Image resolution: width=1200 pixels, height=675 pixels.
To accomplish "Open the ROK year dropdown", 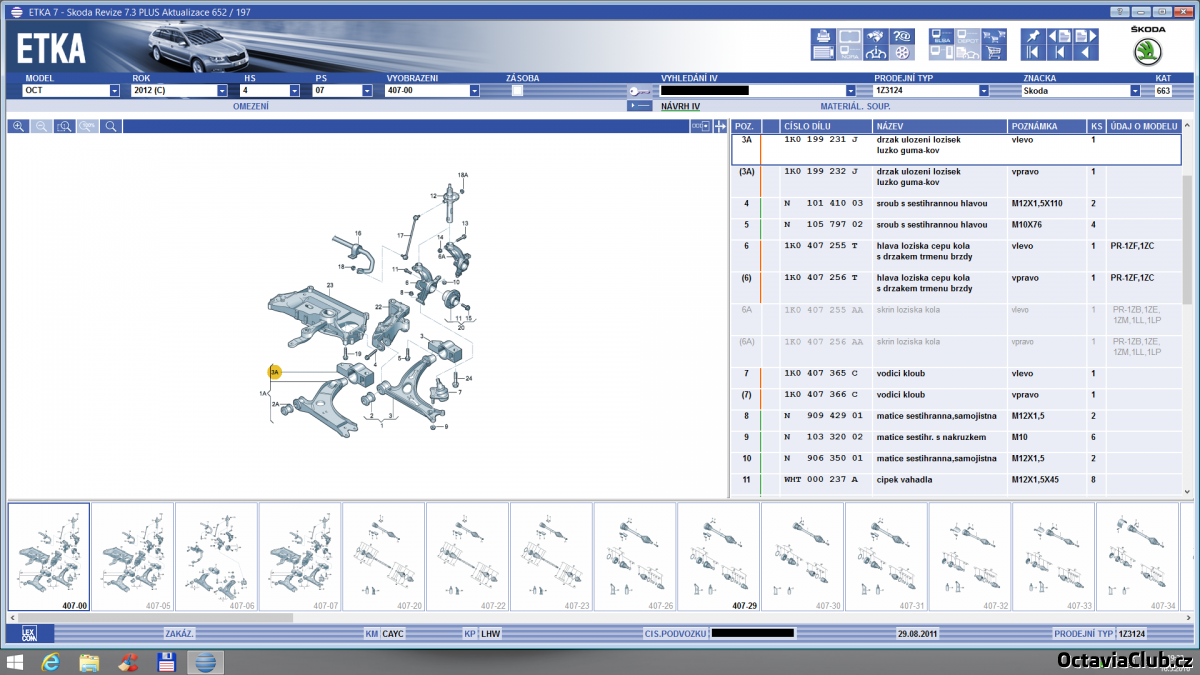I will tap(222, 90).
